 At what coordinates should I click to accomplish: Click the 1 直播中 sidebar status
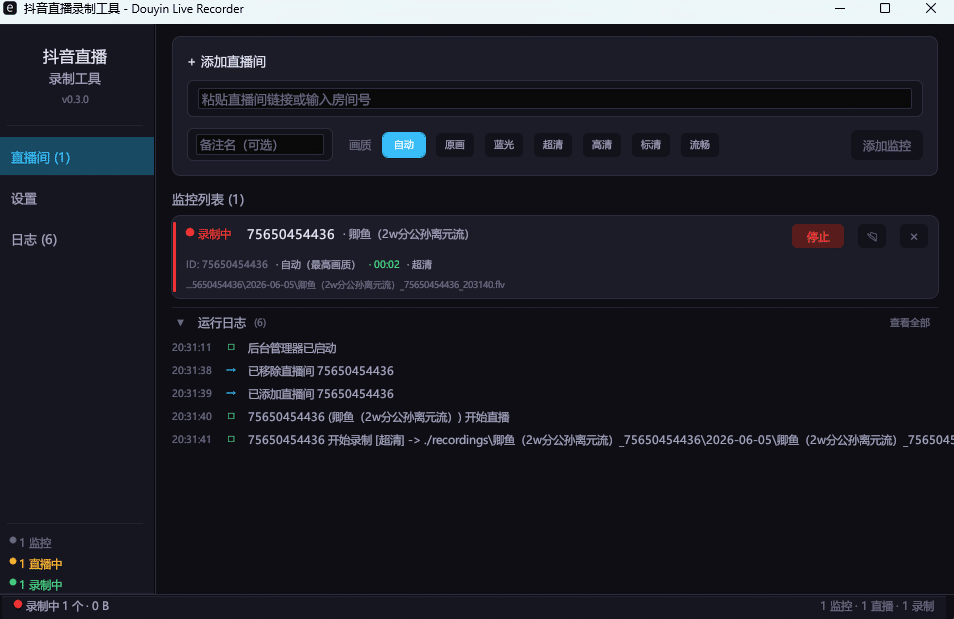(36, 564)
